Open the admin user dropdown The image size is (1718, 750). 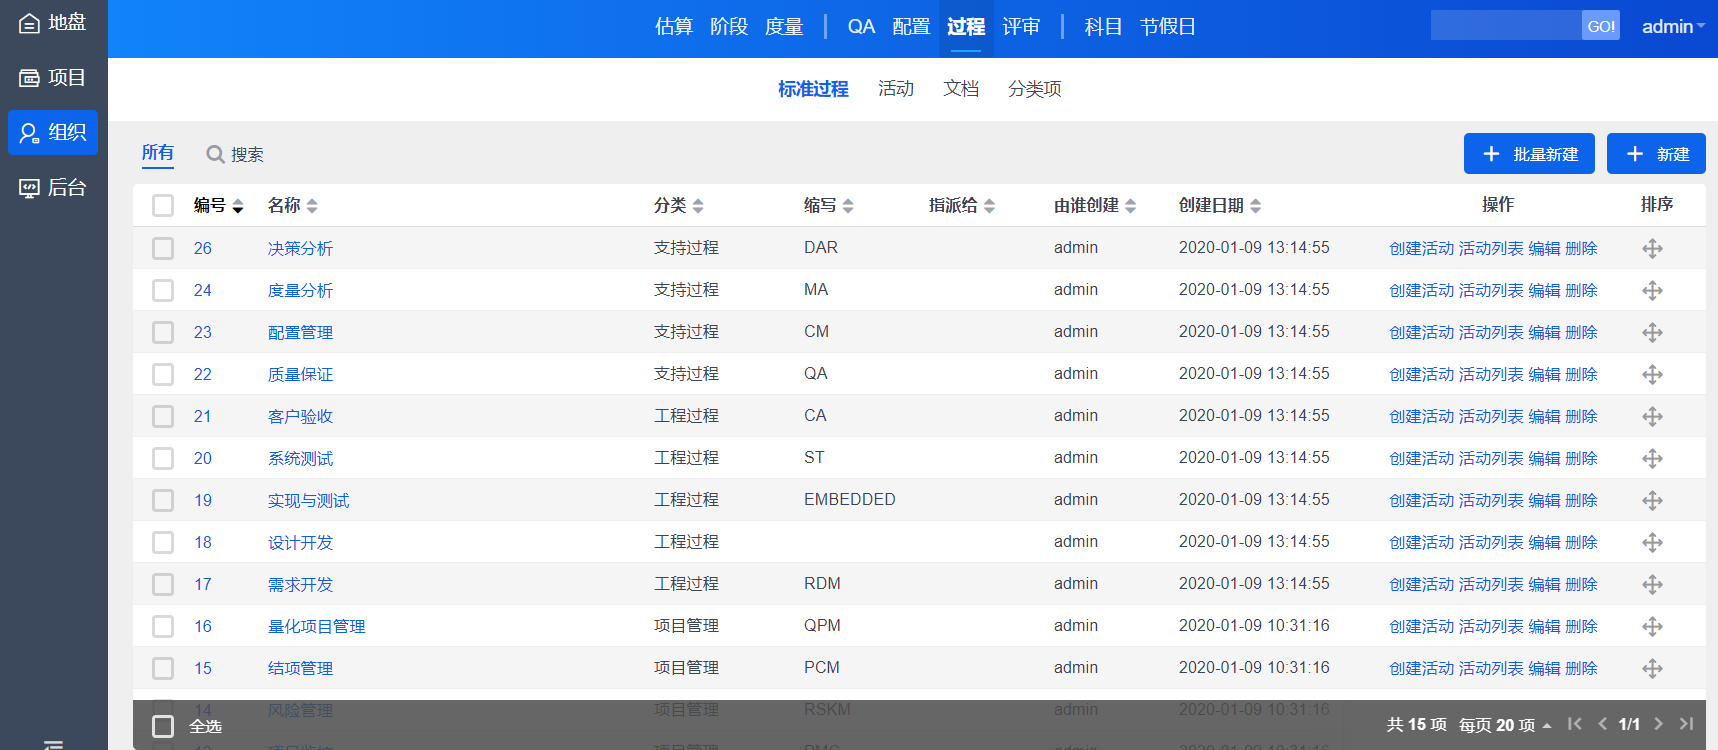tap(1673, 27)
